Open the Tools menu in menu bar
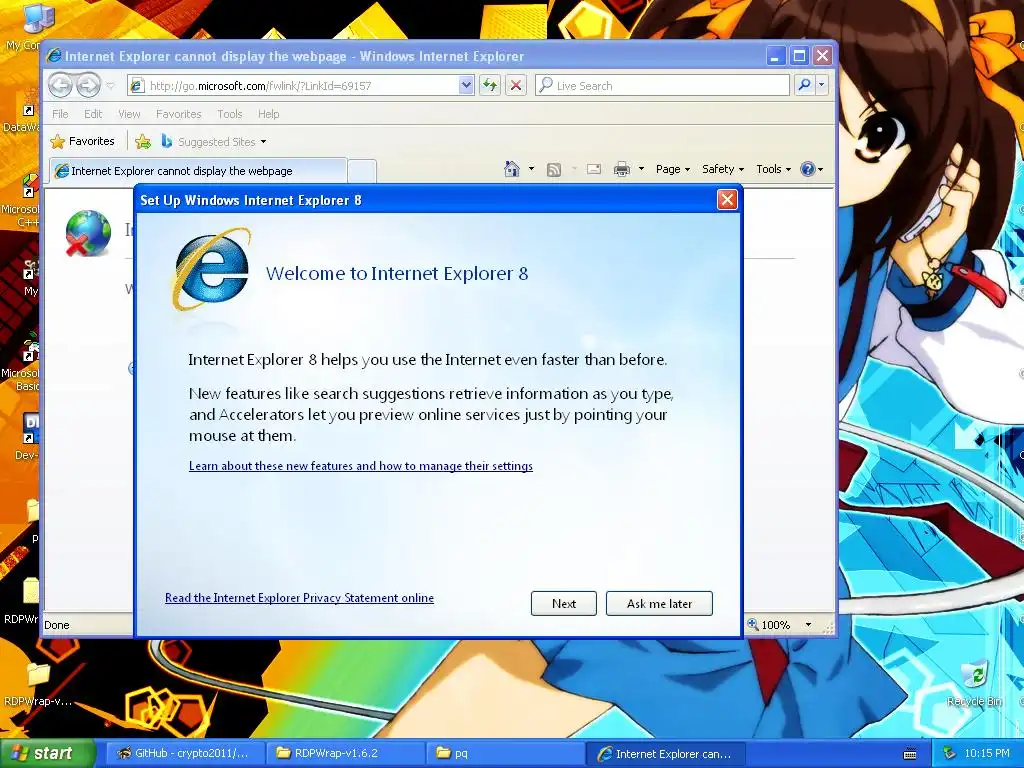Screen dimensions: 1024x768 tap(229, 114)
